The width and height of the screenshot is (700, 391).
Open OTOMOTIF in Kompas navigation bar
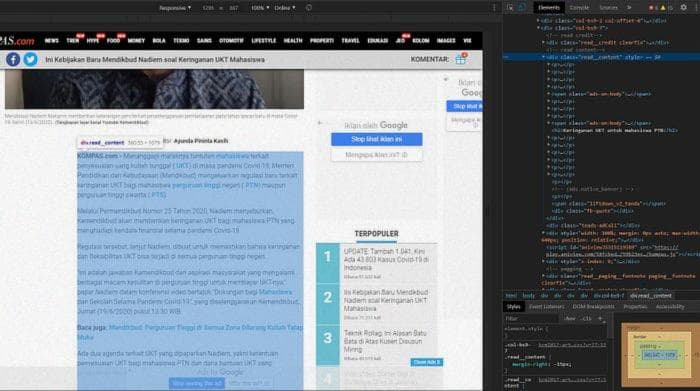231,41
